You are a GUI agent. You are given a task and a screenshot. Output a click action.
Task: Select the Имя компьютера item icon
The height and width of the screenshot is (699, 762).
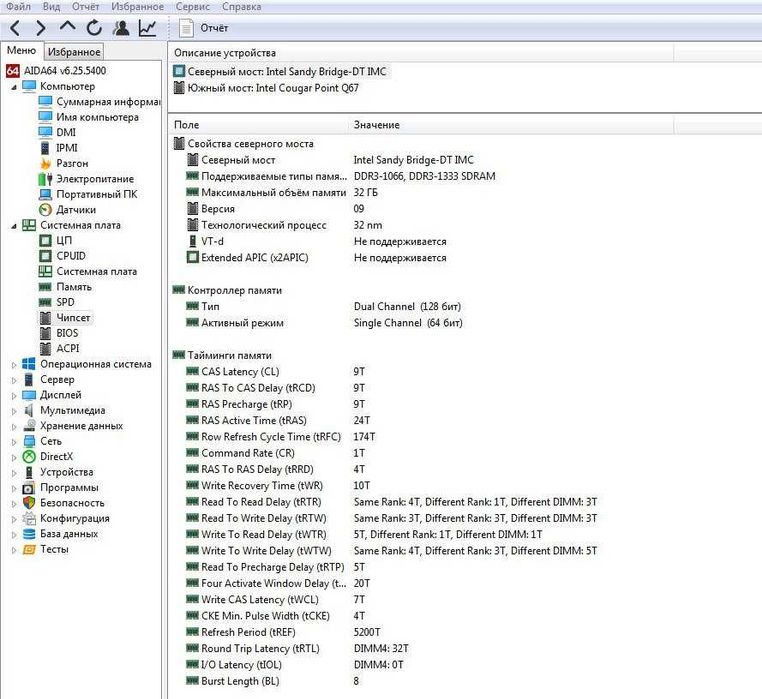45,117
